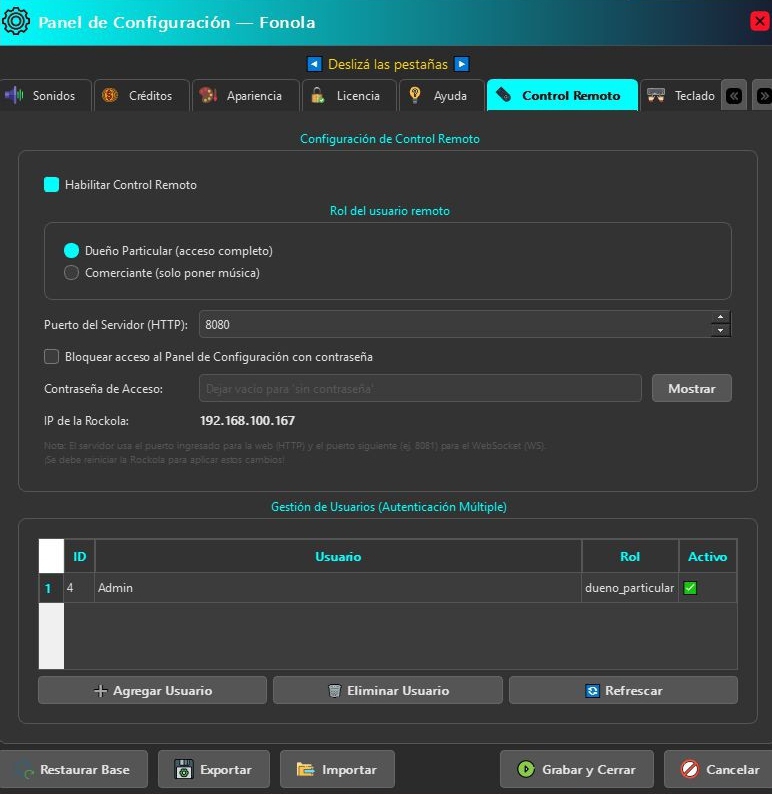
Task: Click the Licencia padlock icon
Action: point(317,95)
